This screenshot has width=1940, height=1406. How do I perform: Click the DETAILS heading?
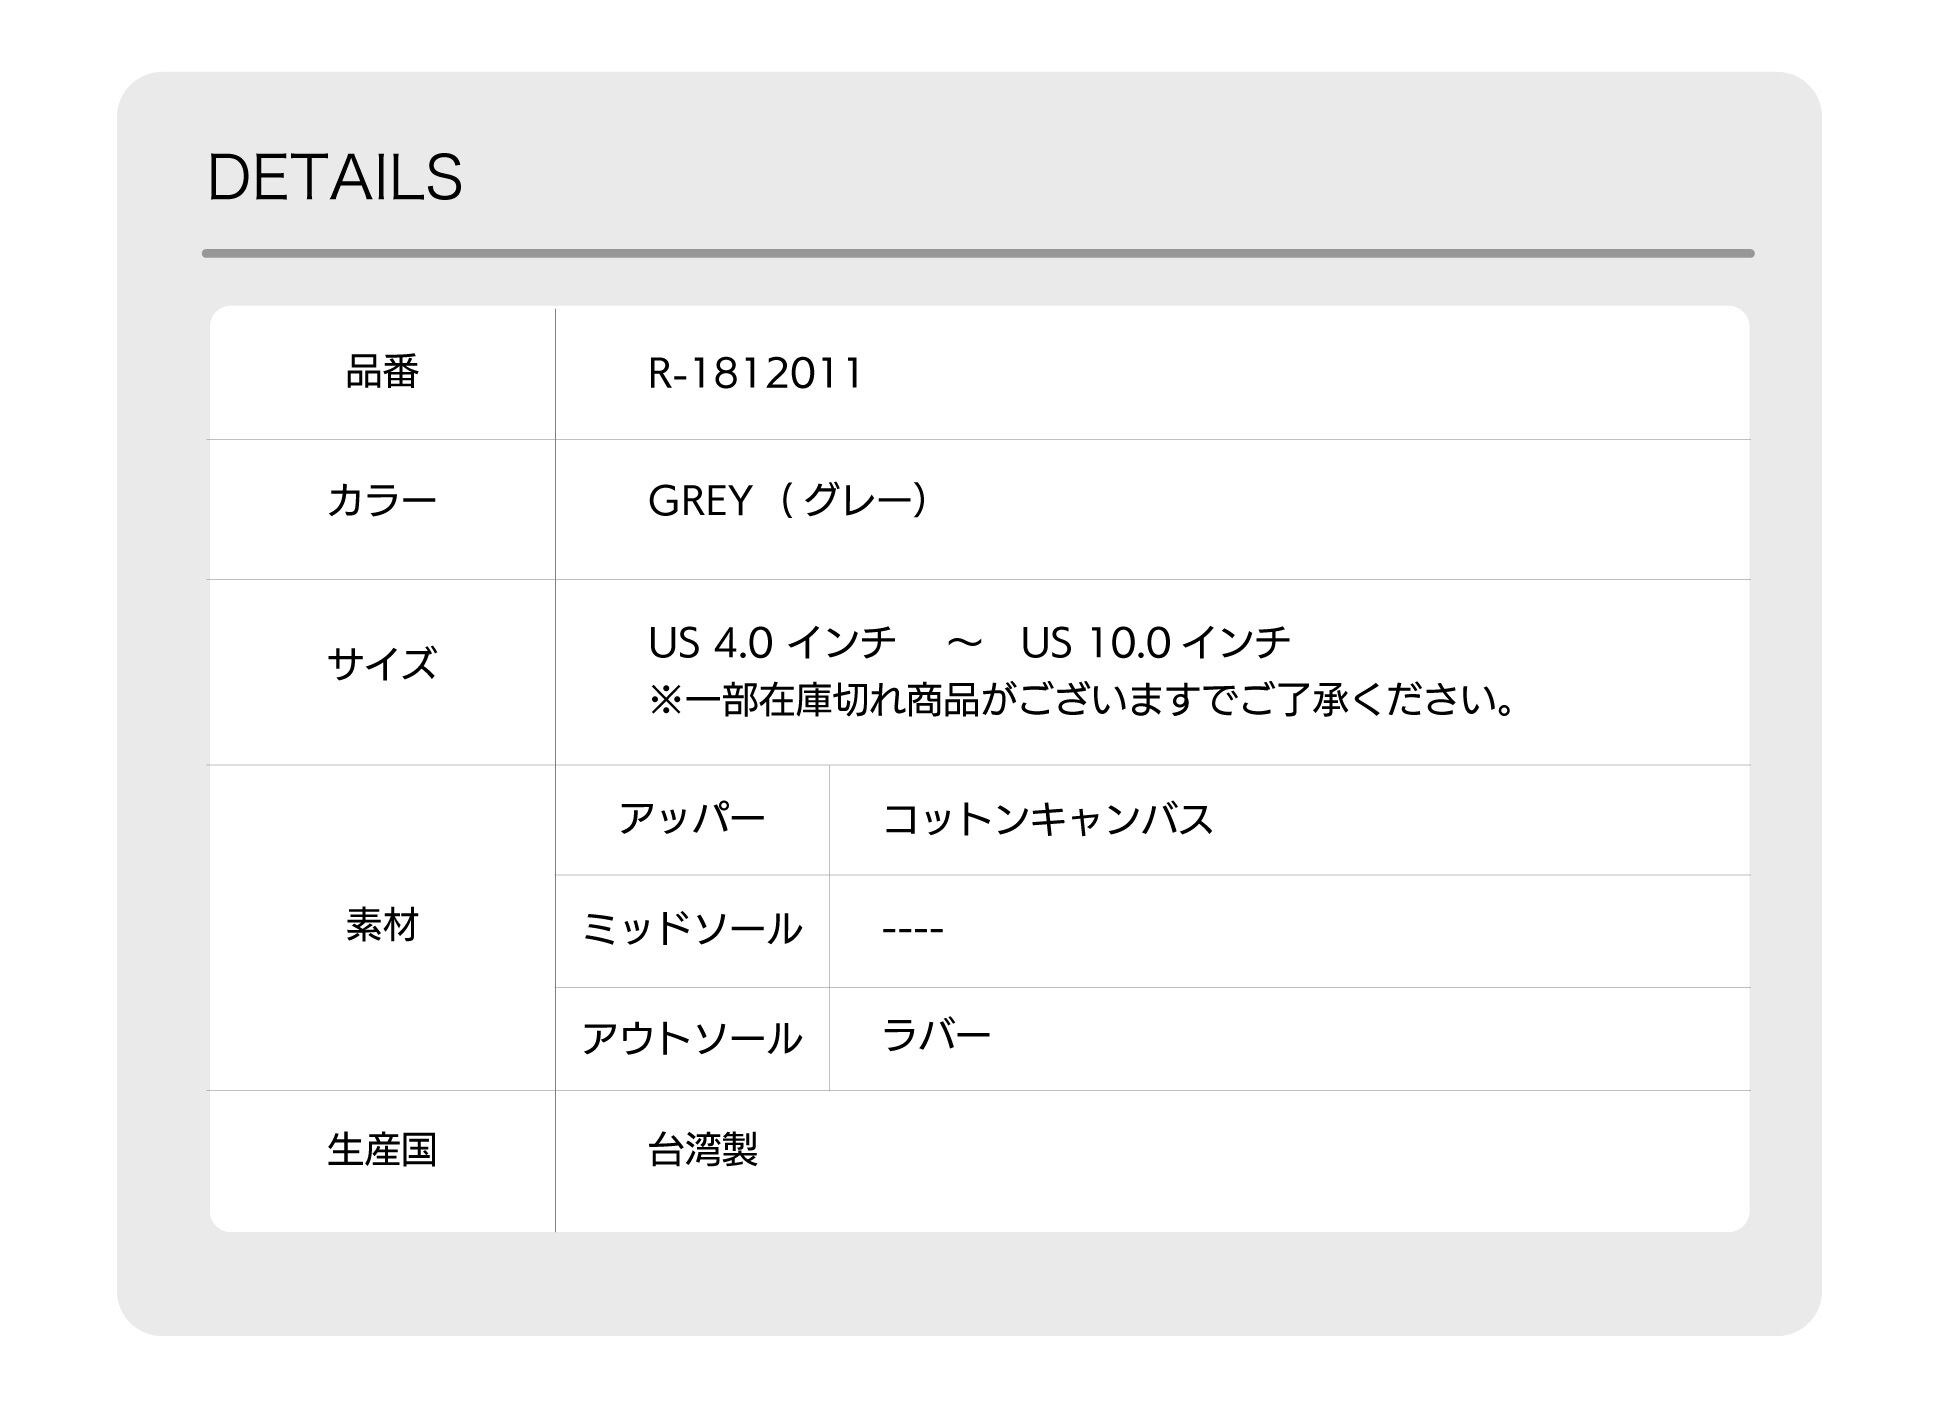point(334,178)
